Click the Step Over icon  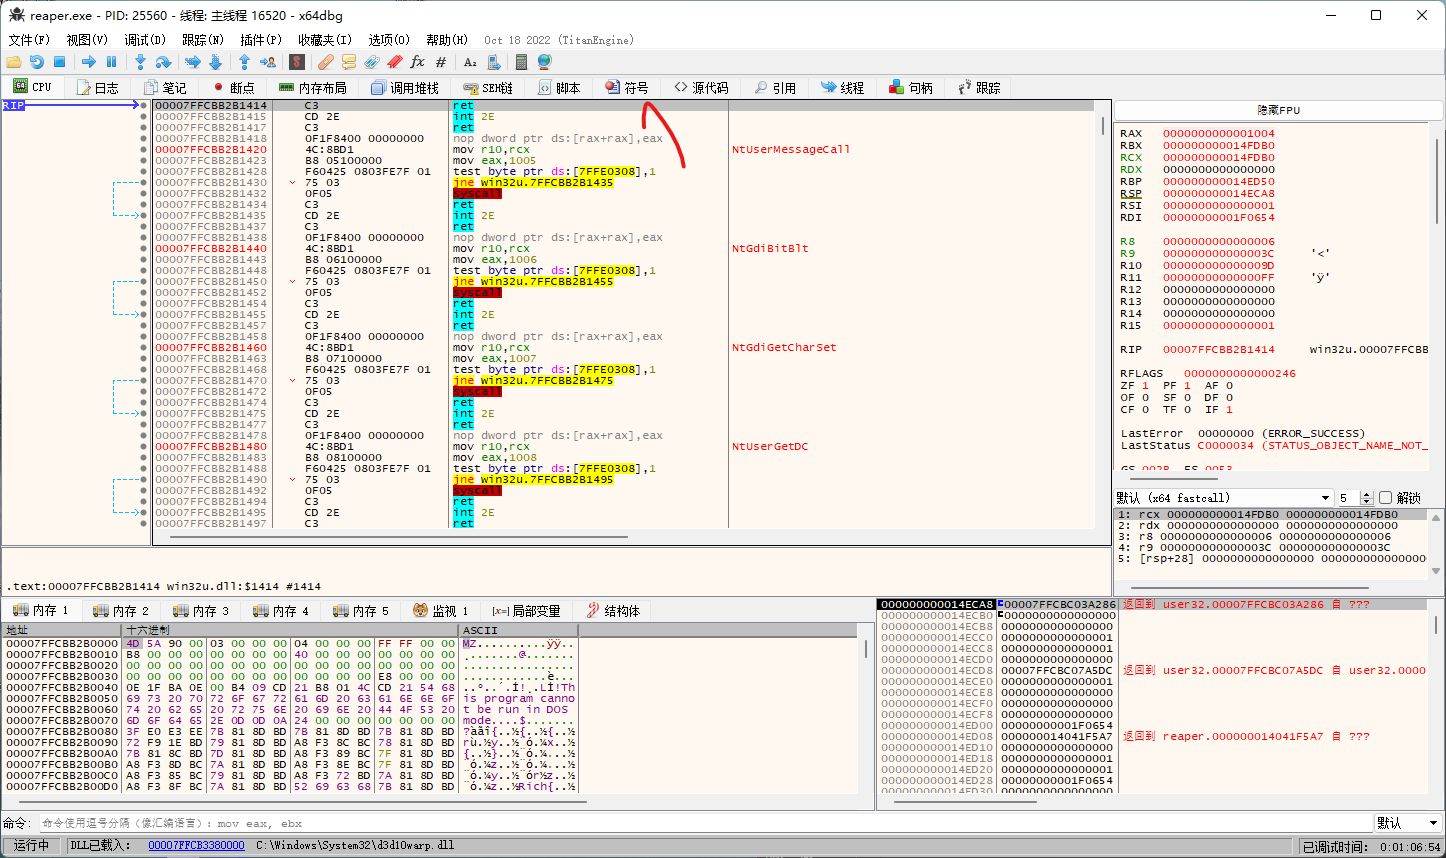163,62
